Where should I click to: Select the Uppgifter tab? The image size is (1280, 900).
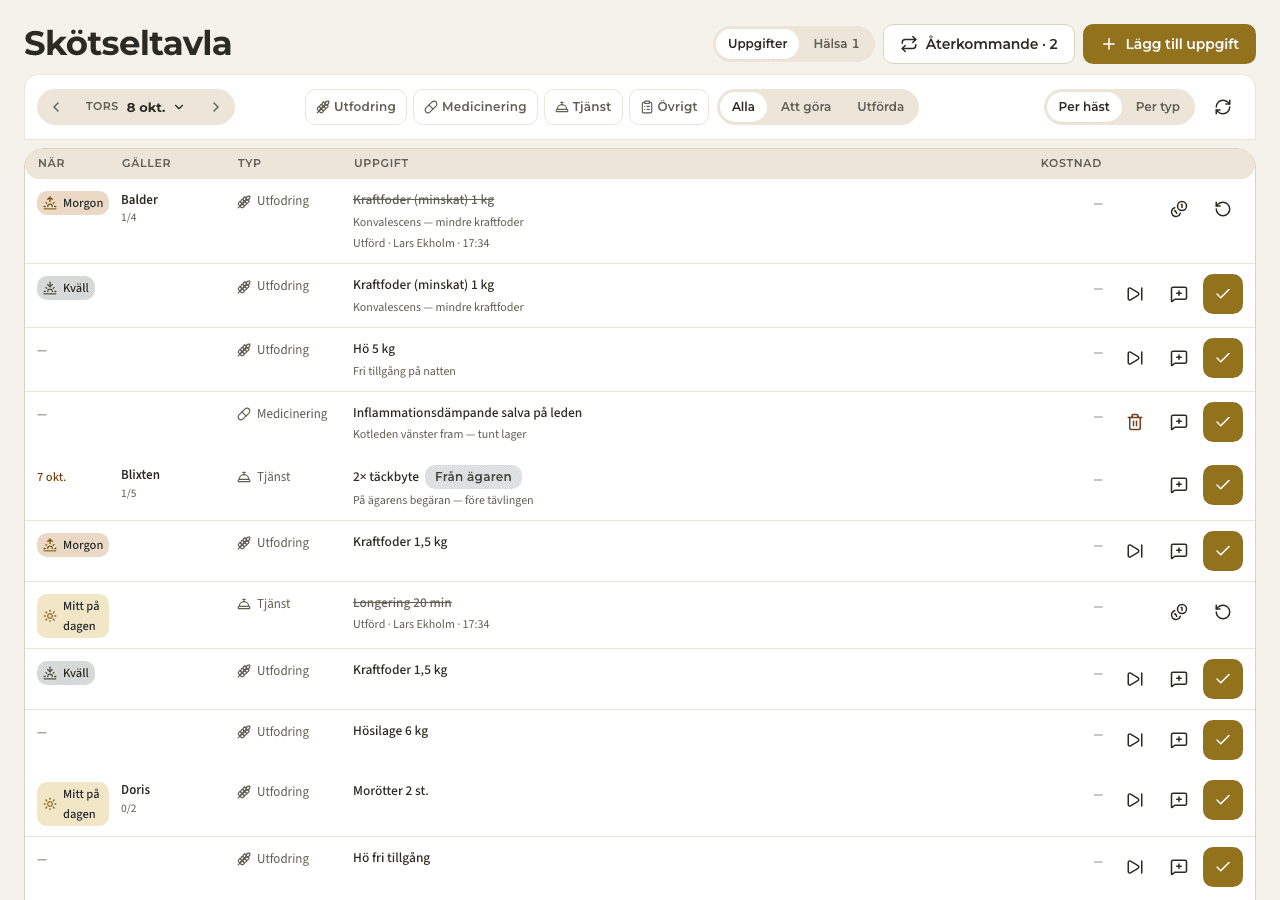pos(758,44)
